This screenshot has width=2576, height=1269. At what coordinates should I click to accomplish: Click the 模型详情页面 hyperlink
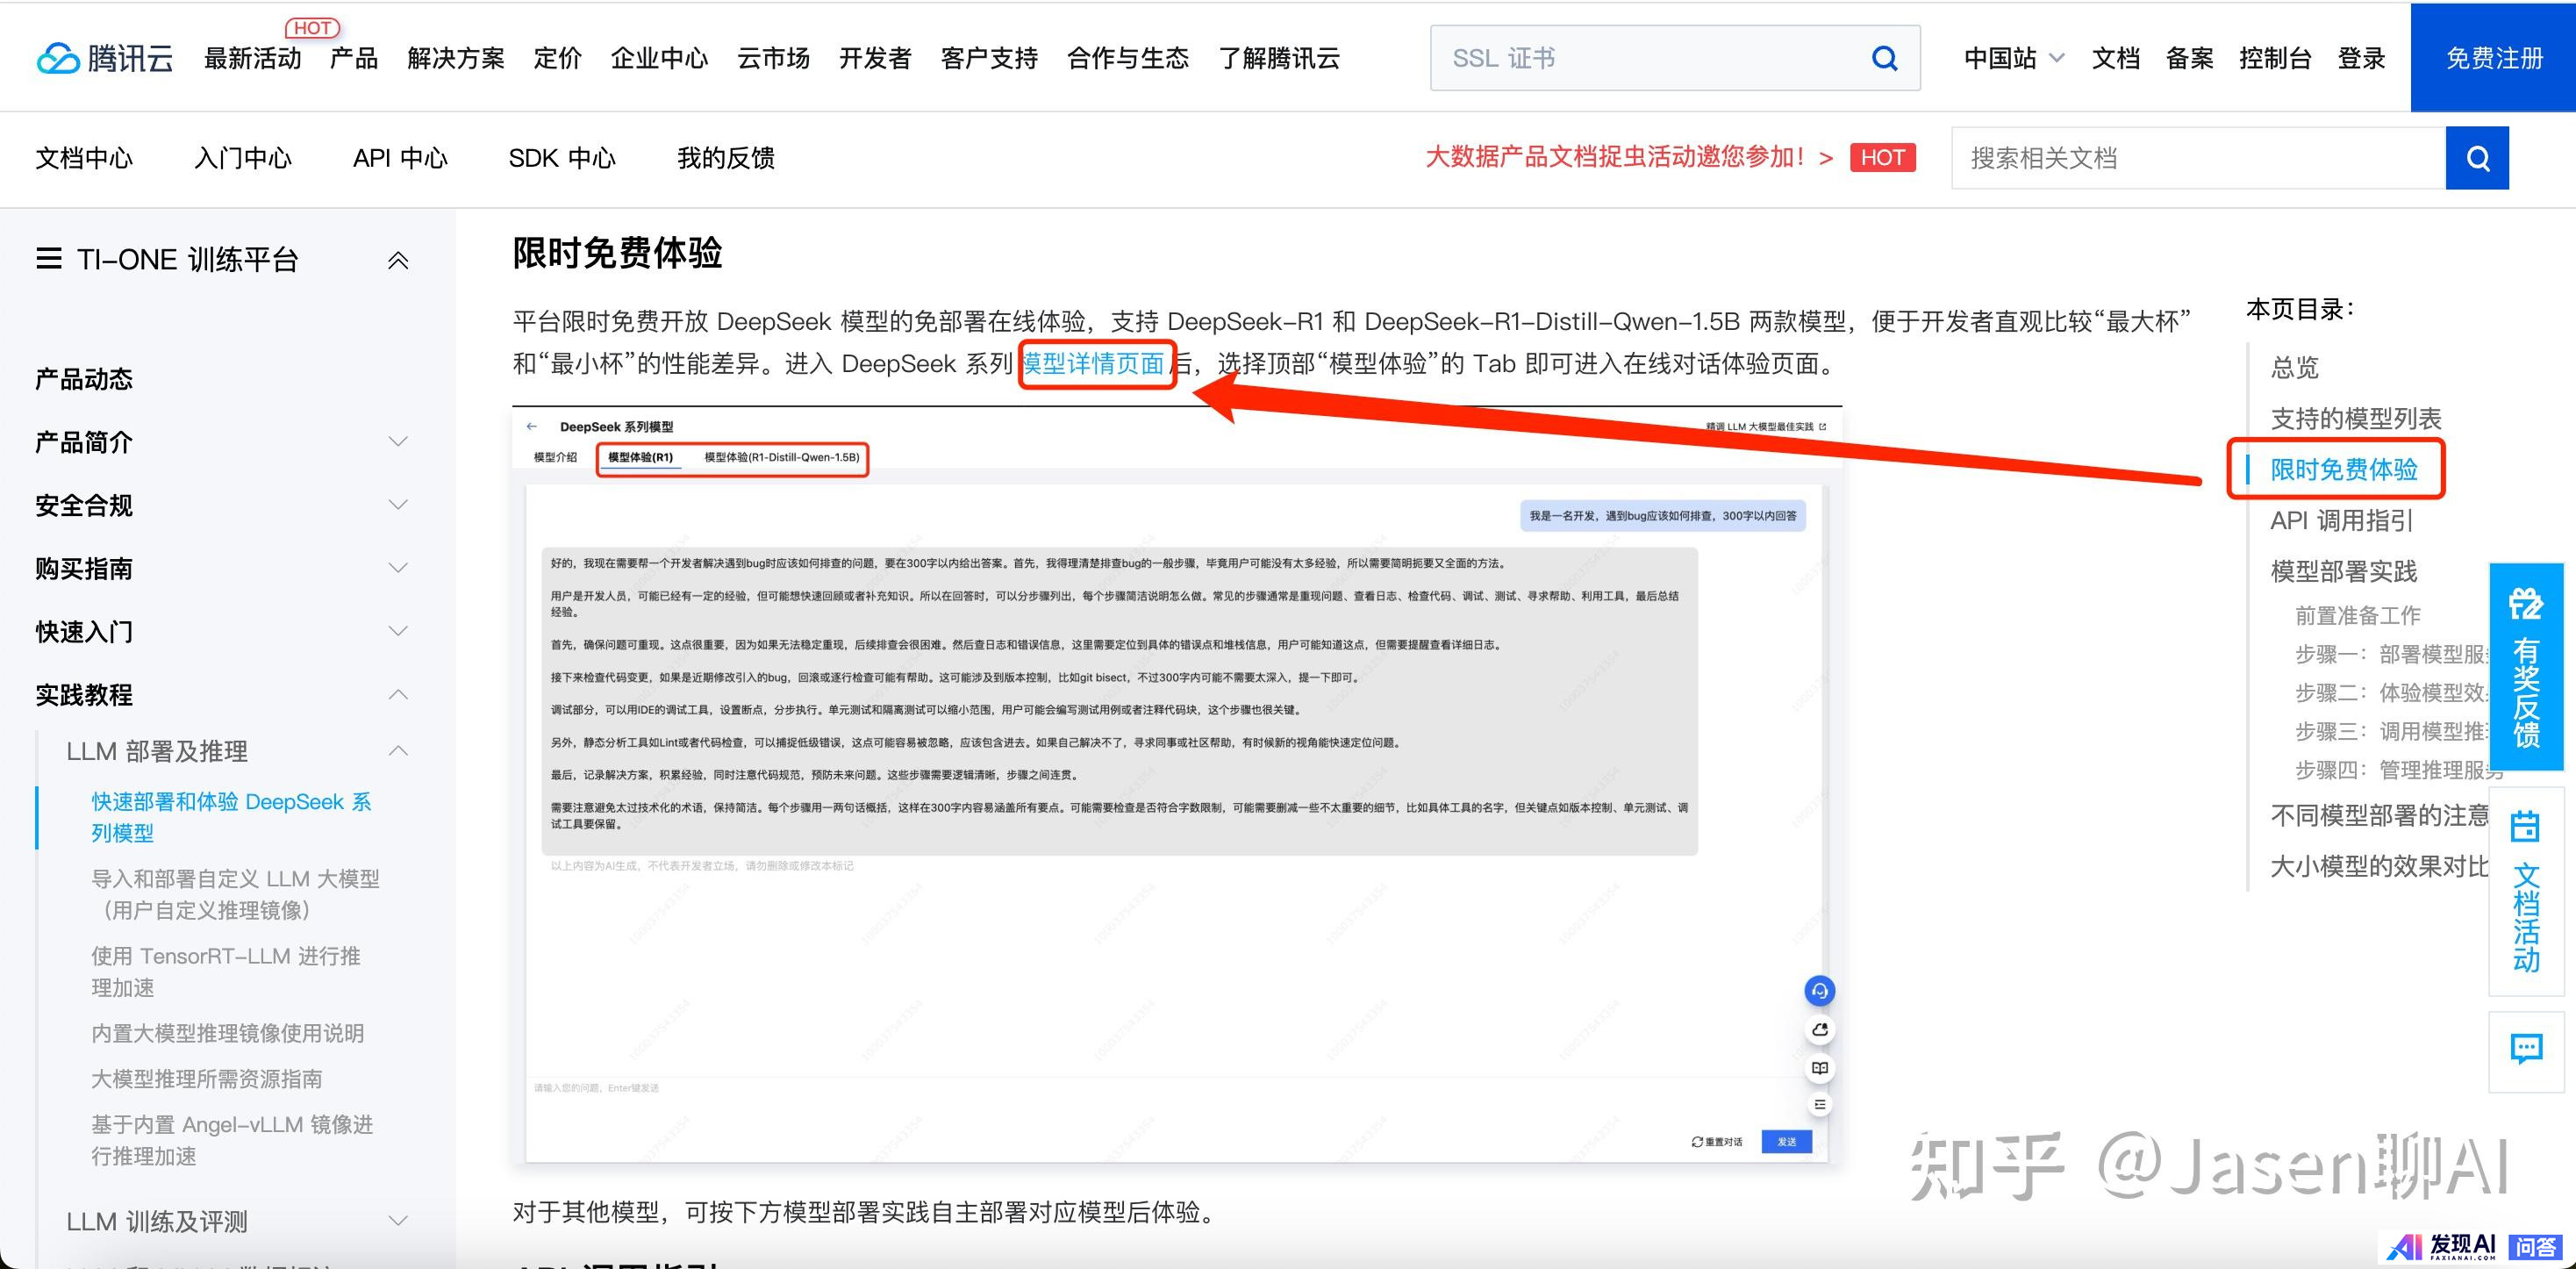[x=1094, y=363]
